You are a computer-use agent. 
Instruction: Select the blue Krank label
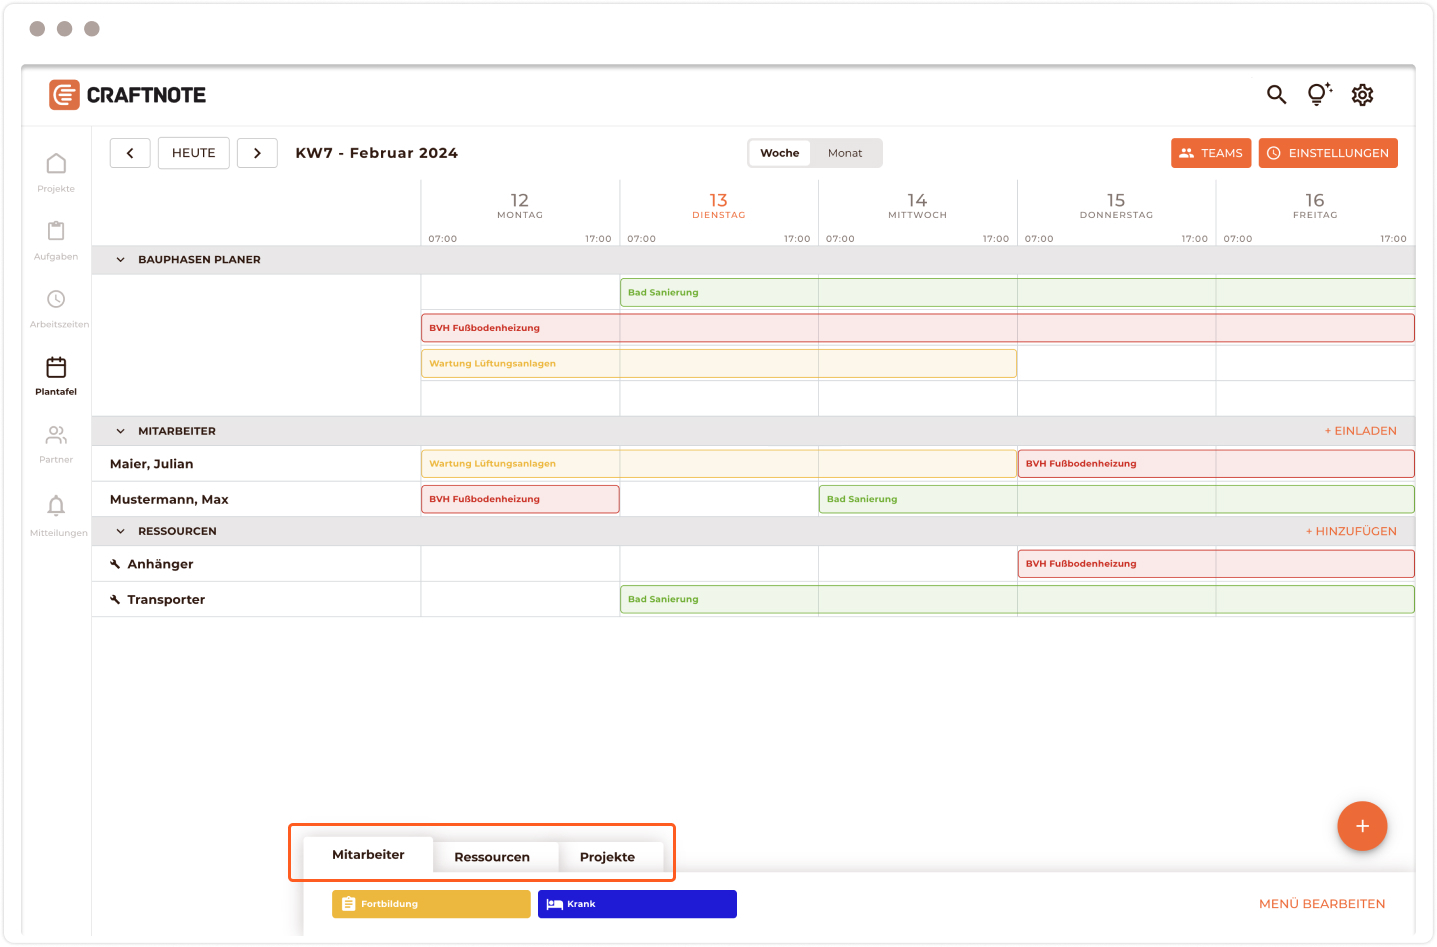[x=637, y=904]
